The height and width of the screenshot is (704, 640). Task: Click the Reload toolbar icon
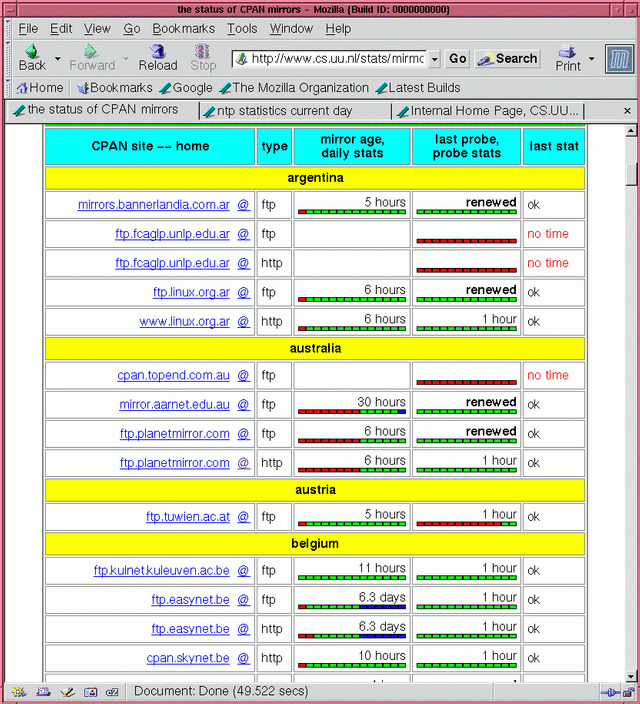point(157,51)
